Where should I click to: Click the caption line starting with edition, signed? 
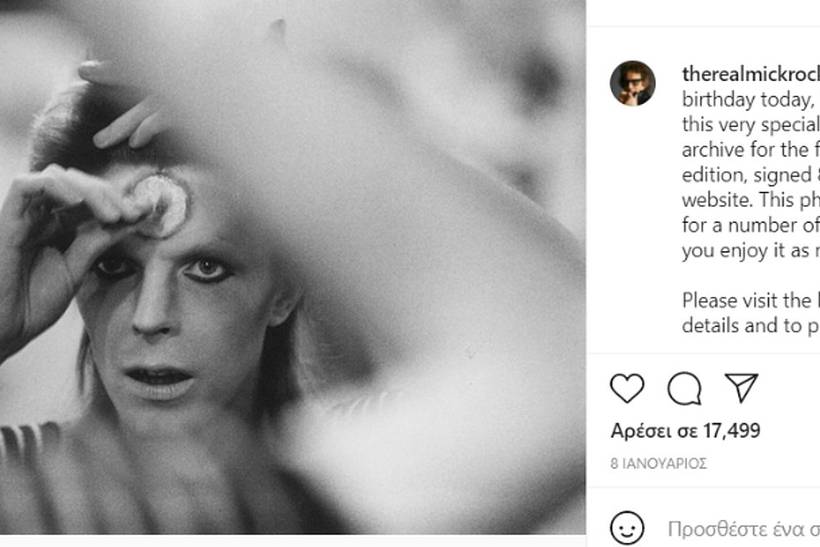coord(750,175)
